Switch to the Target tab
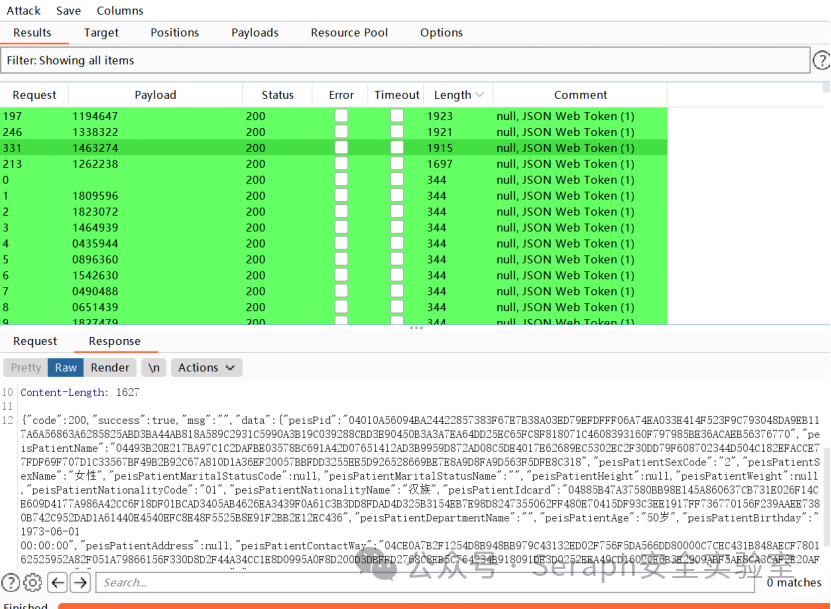This screenshot has height=609, width=831. [101, 32]
